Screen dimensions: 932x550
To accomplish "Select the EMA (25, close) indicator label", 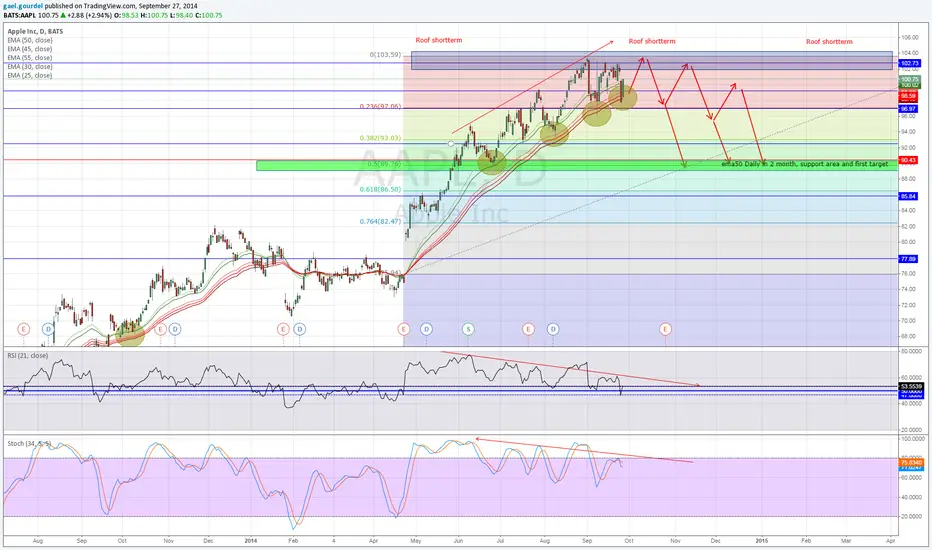I will (30, 76).
